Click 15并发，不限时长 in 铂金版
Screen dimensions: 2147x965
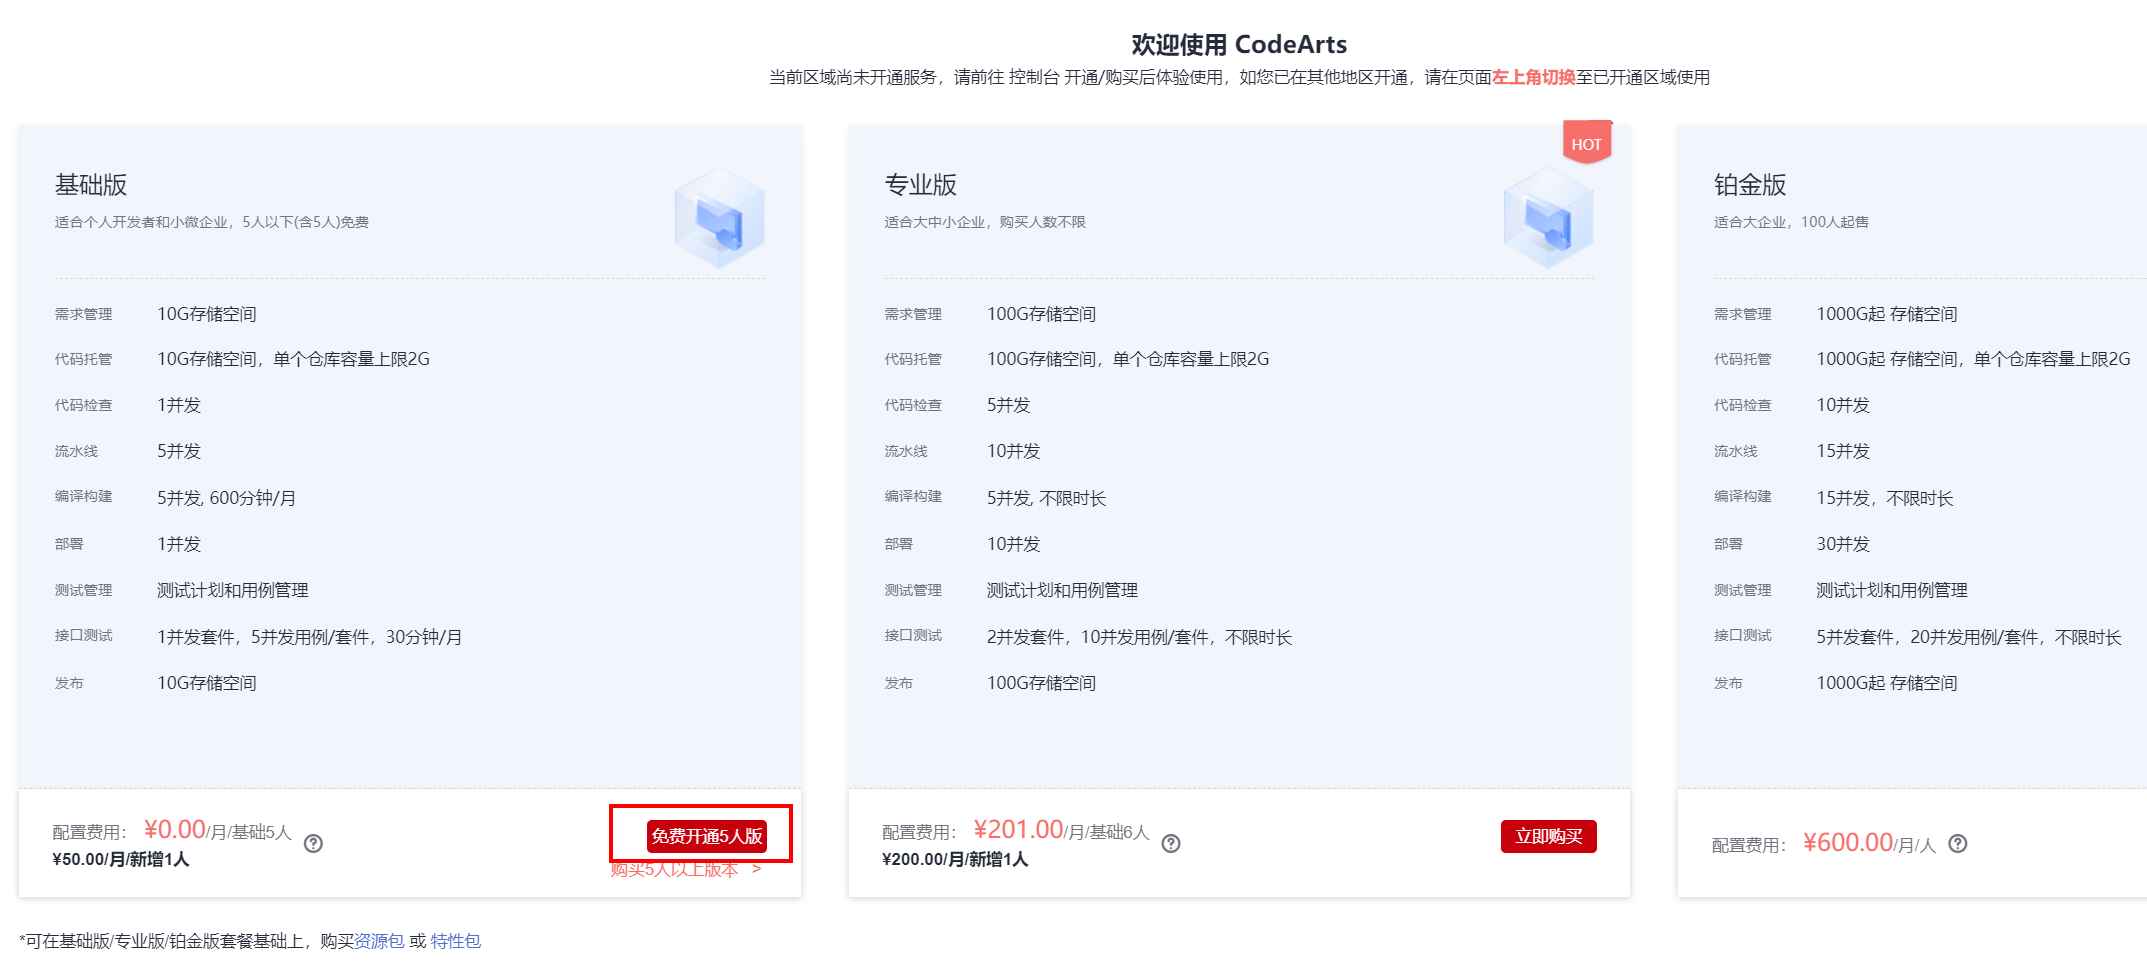click(x=1885, y=498)
